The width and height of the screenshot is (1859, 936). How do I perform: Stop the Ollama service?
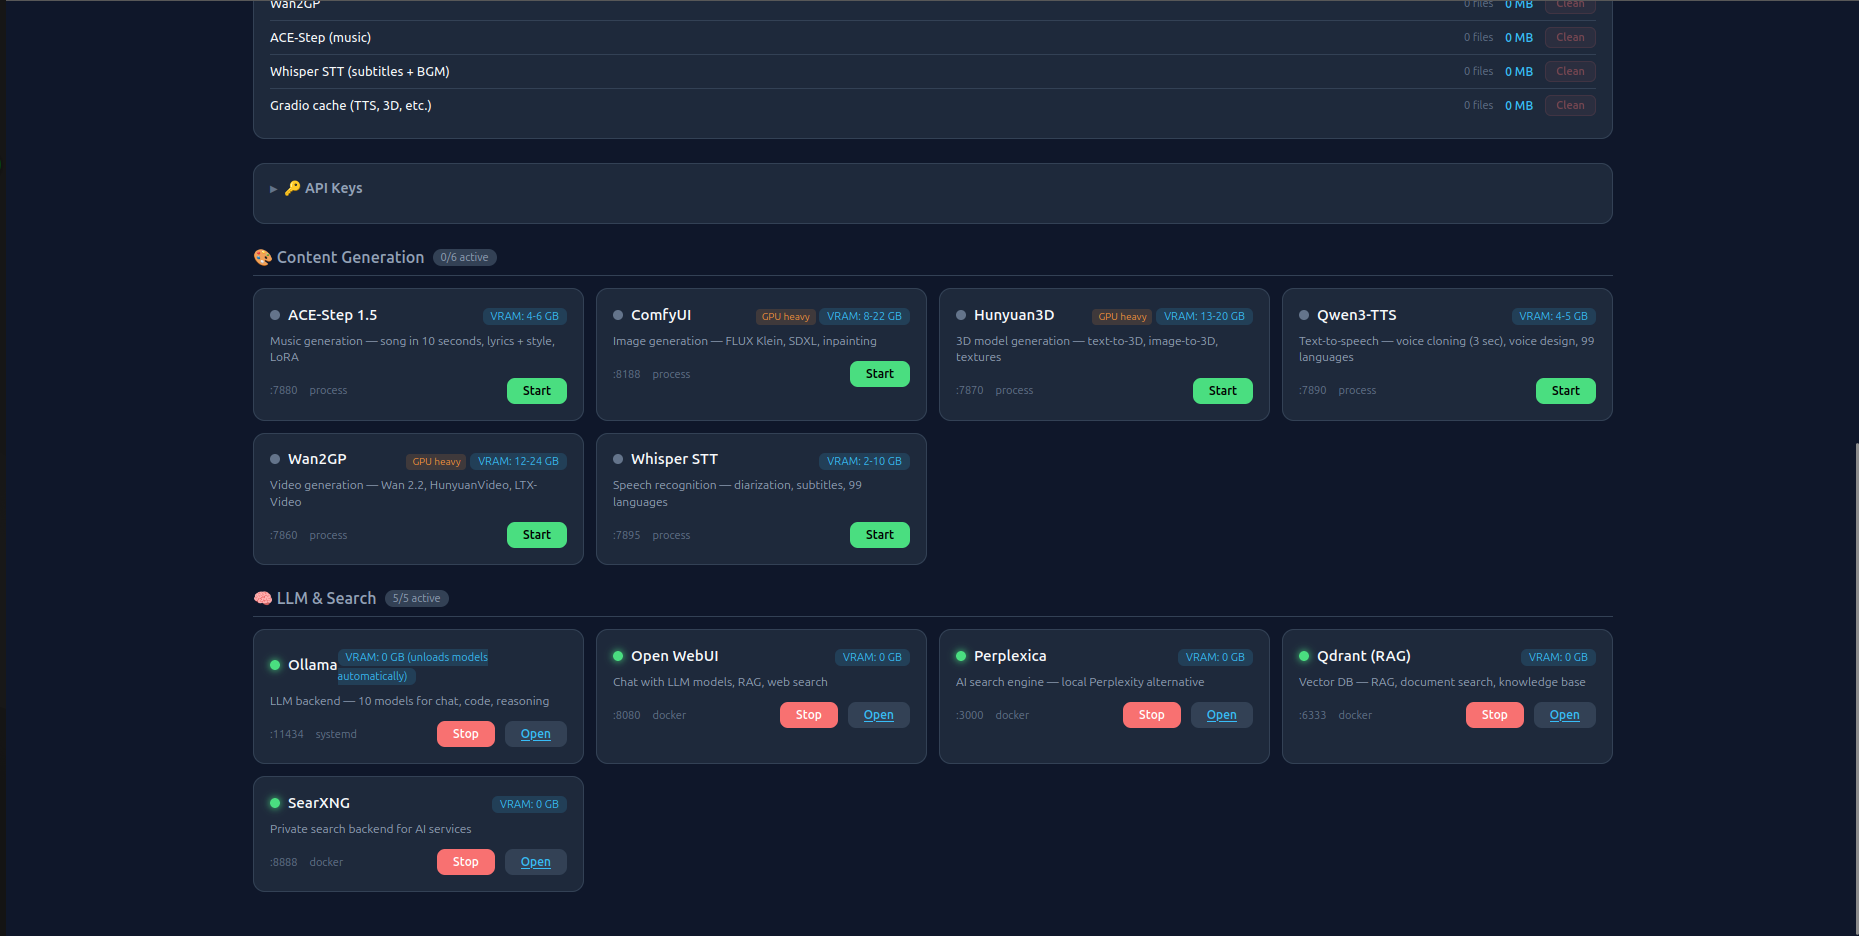[x=466, y=734]
